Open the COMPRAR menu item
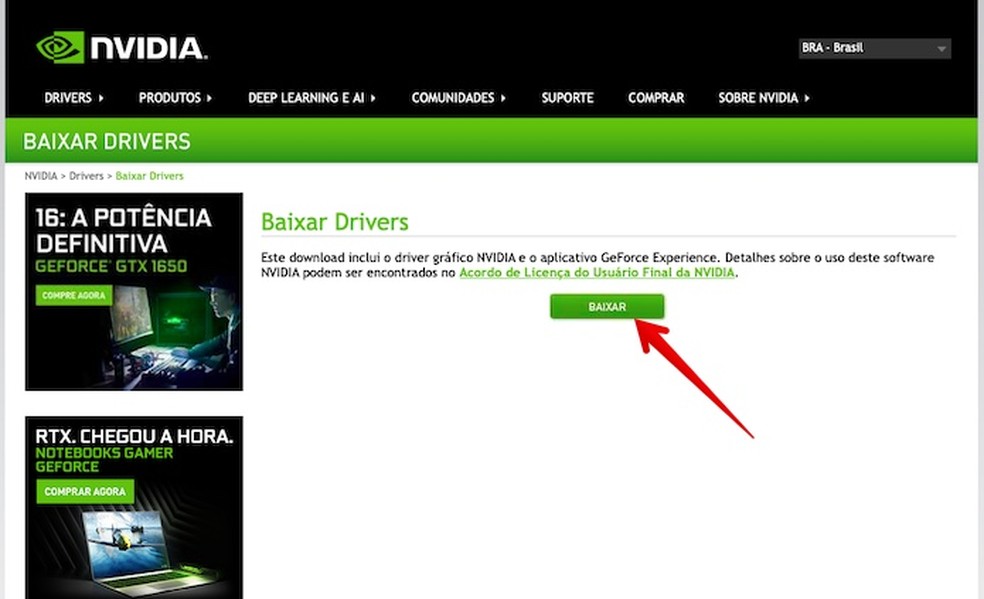 pyautogui.click(x=656, y=98)
